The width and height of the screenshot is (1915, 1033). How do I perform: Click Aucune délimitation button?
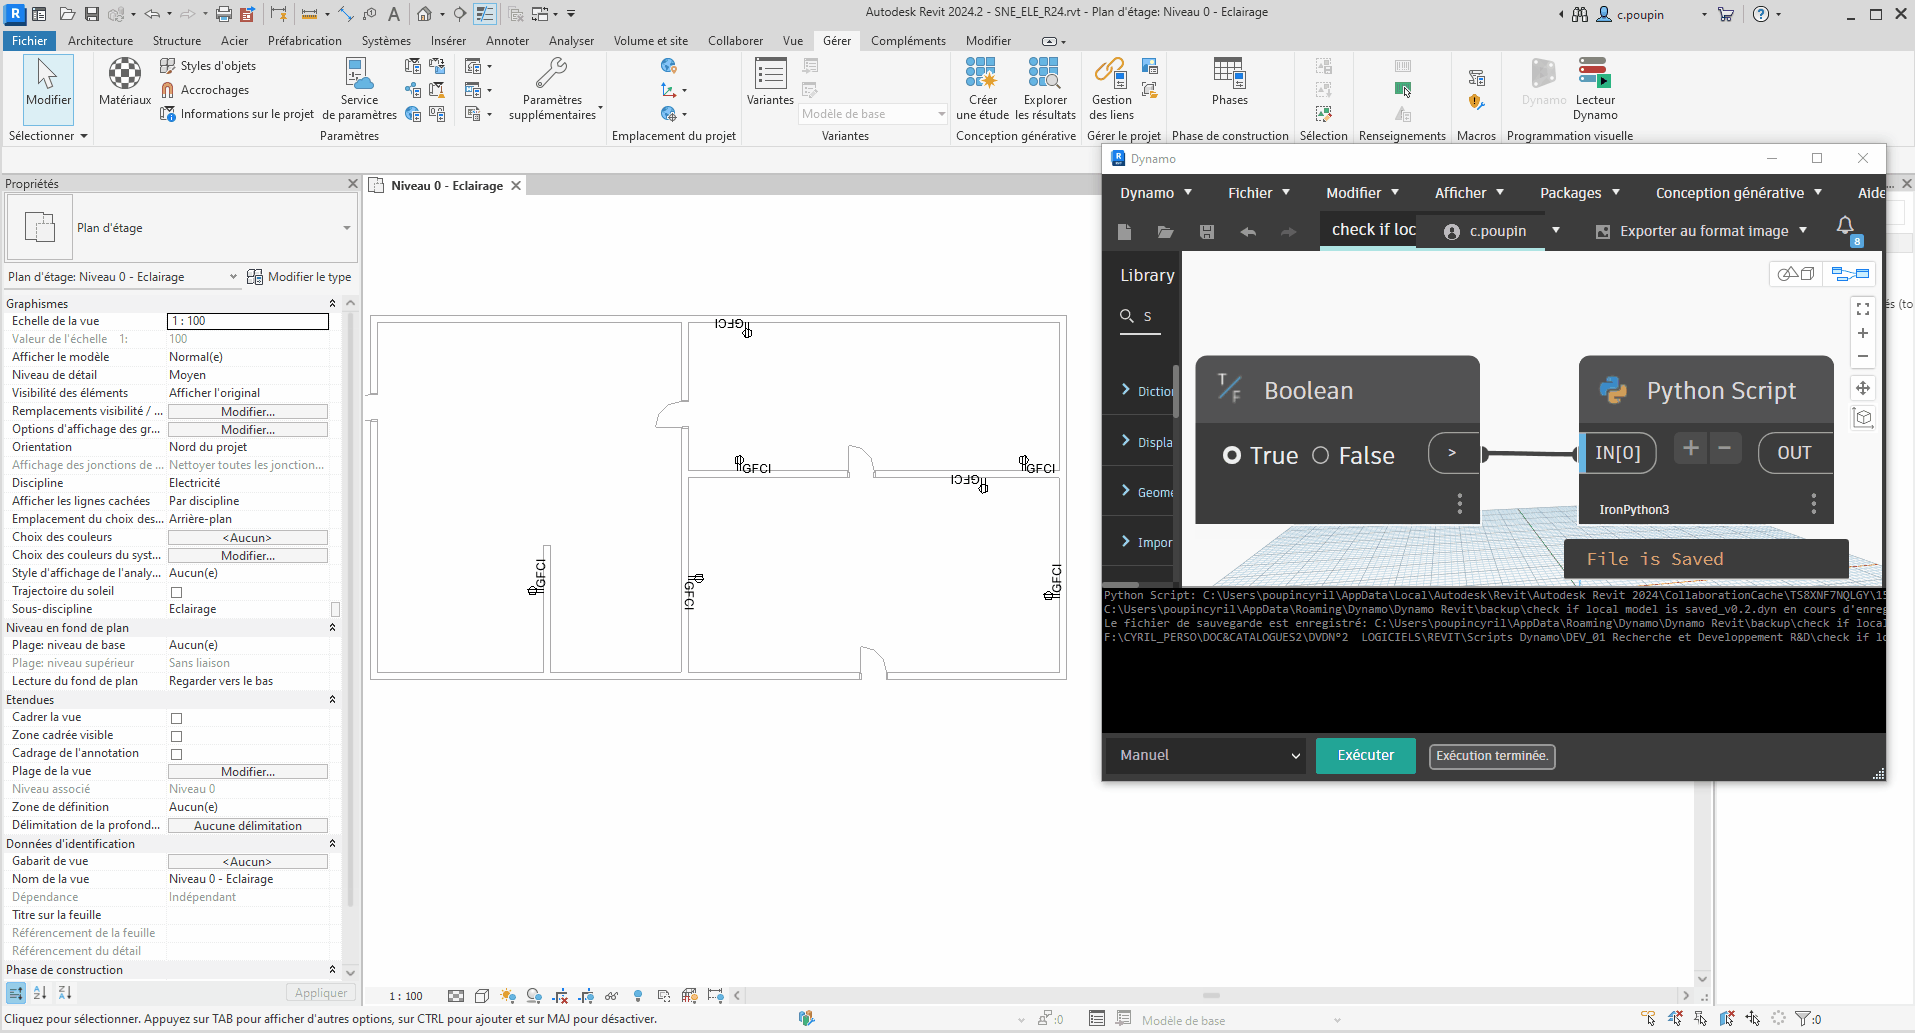[248, 826]
